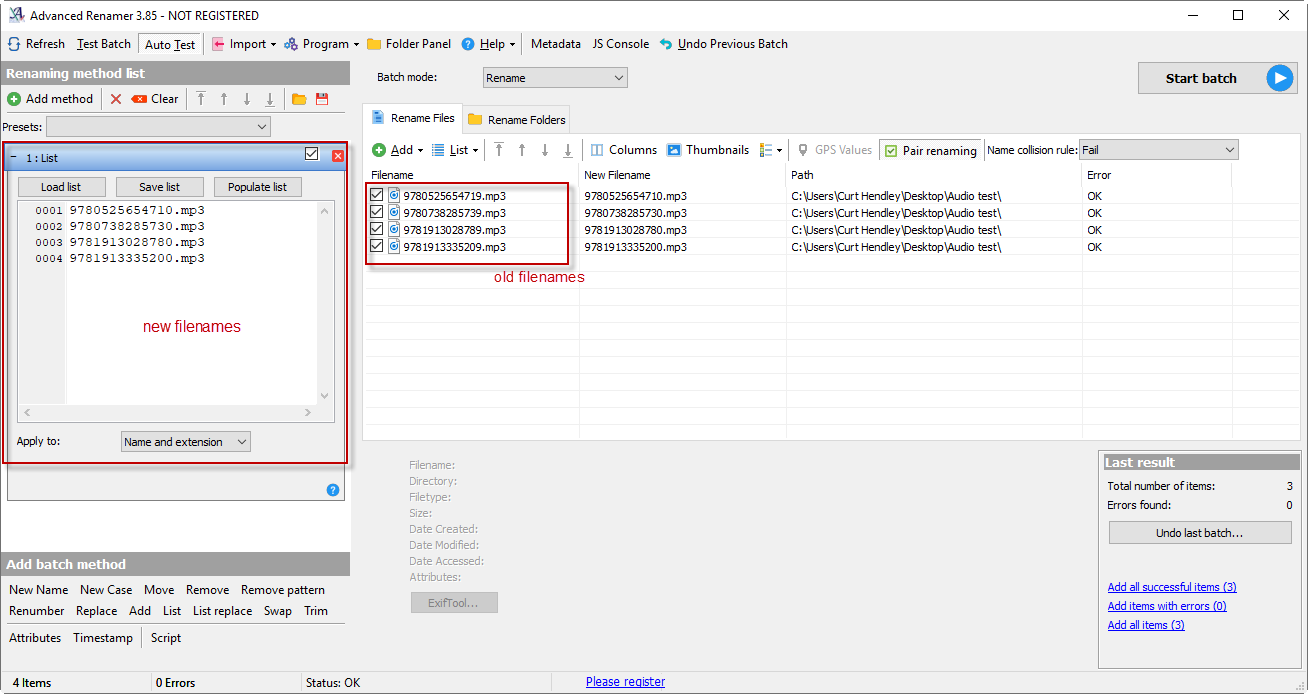Add a List replace method
Viewport: 1308px width, 694px height.
223,611
